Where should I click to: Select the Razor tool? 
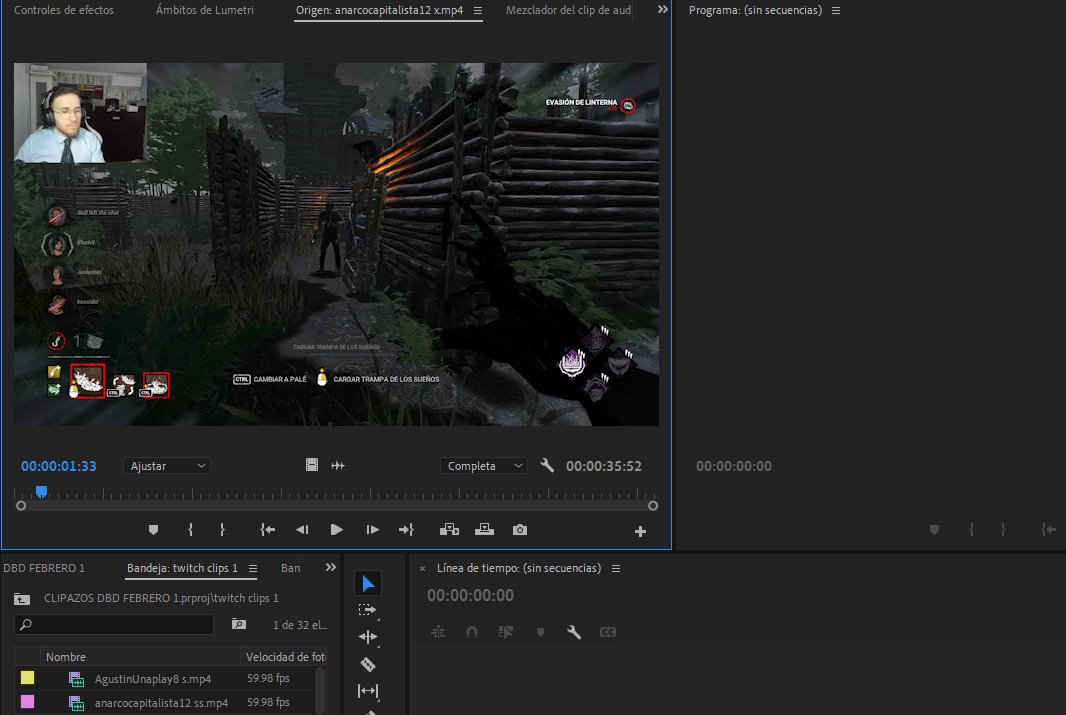pyautogui.click(x=368, y=664)
